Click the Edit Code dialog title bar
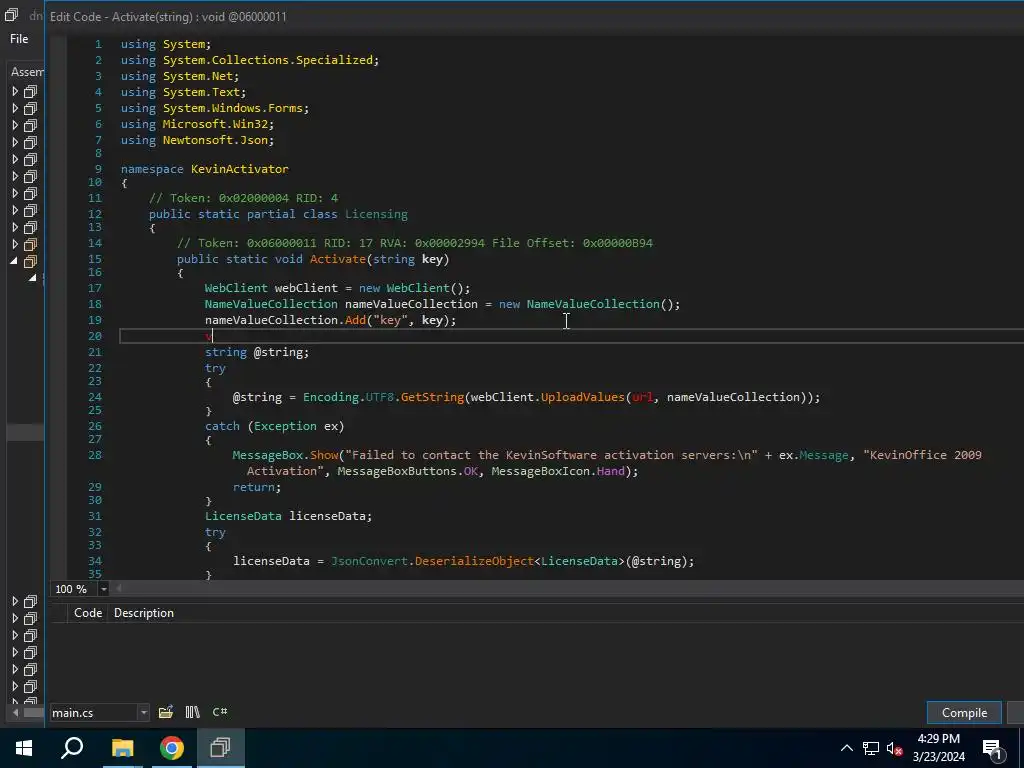Viewport: 1024px width, 768px height. pos(536,16)
